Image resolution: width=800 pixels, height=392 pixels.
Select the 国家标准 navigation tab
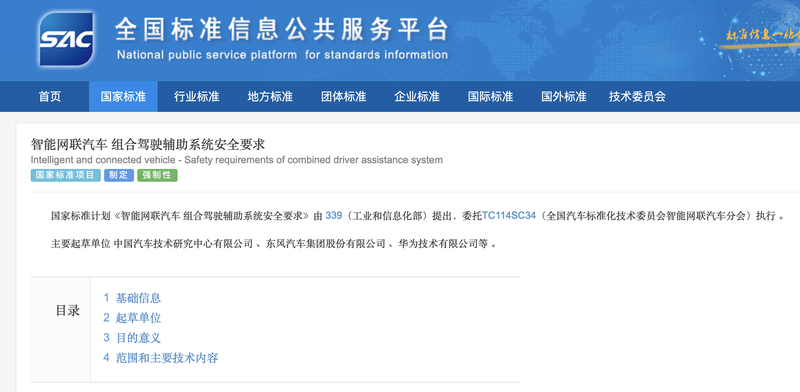(123, 96)
